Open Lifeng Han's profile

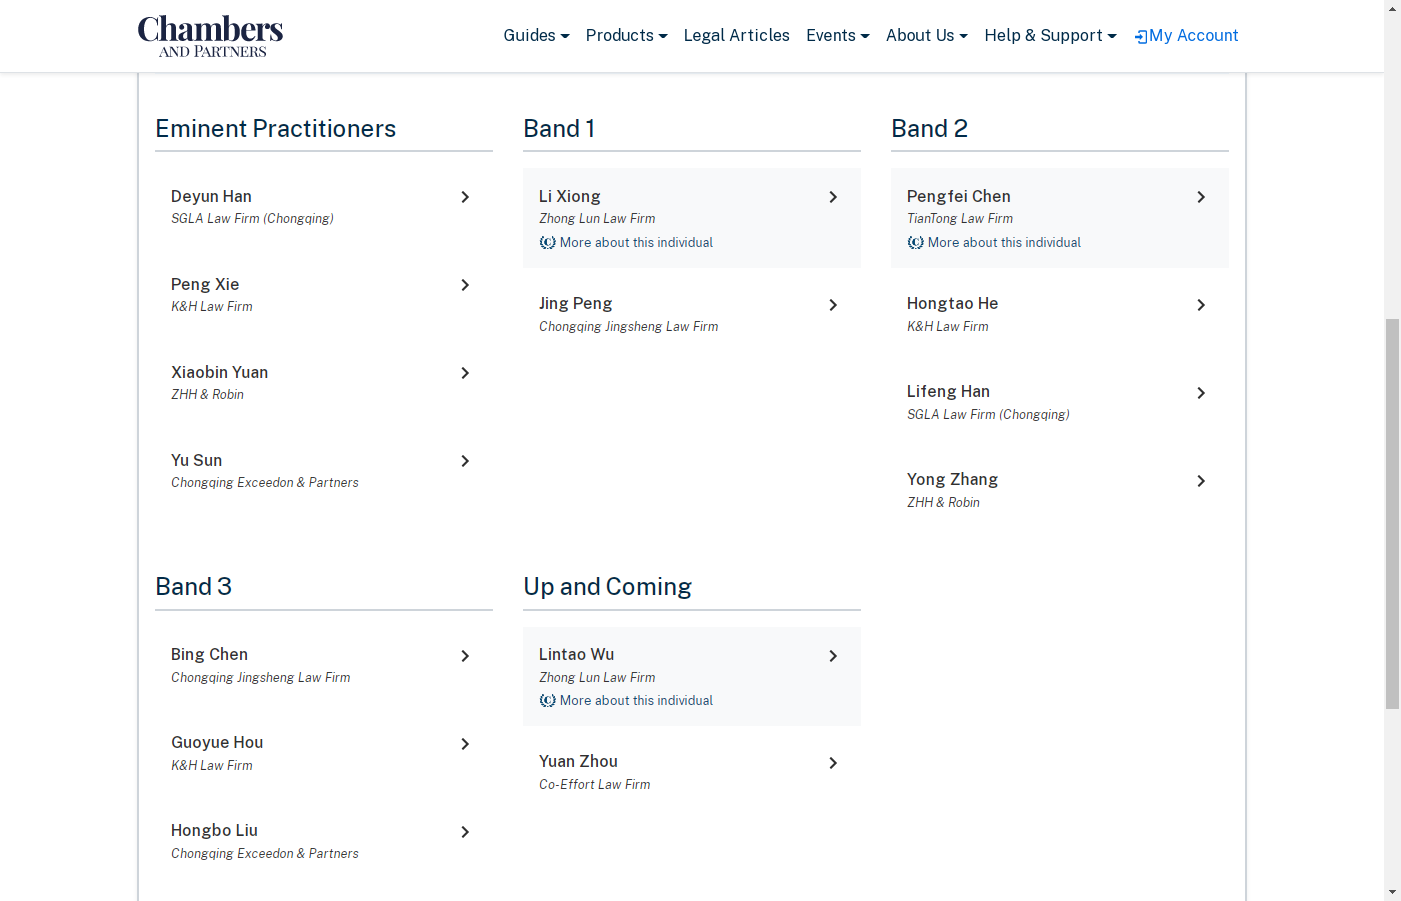point(948,391)
